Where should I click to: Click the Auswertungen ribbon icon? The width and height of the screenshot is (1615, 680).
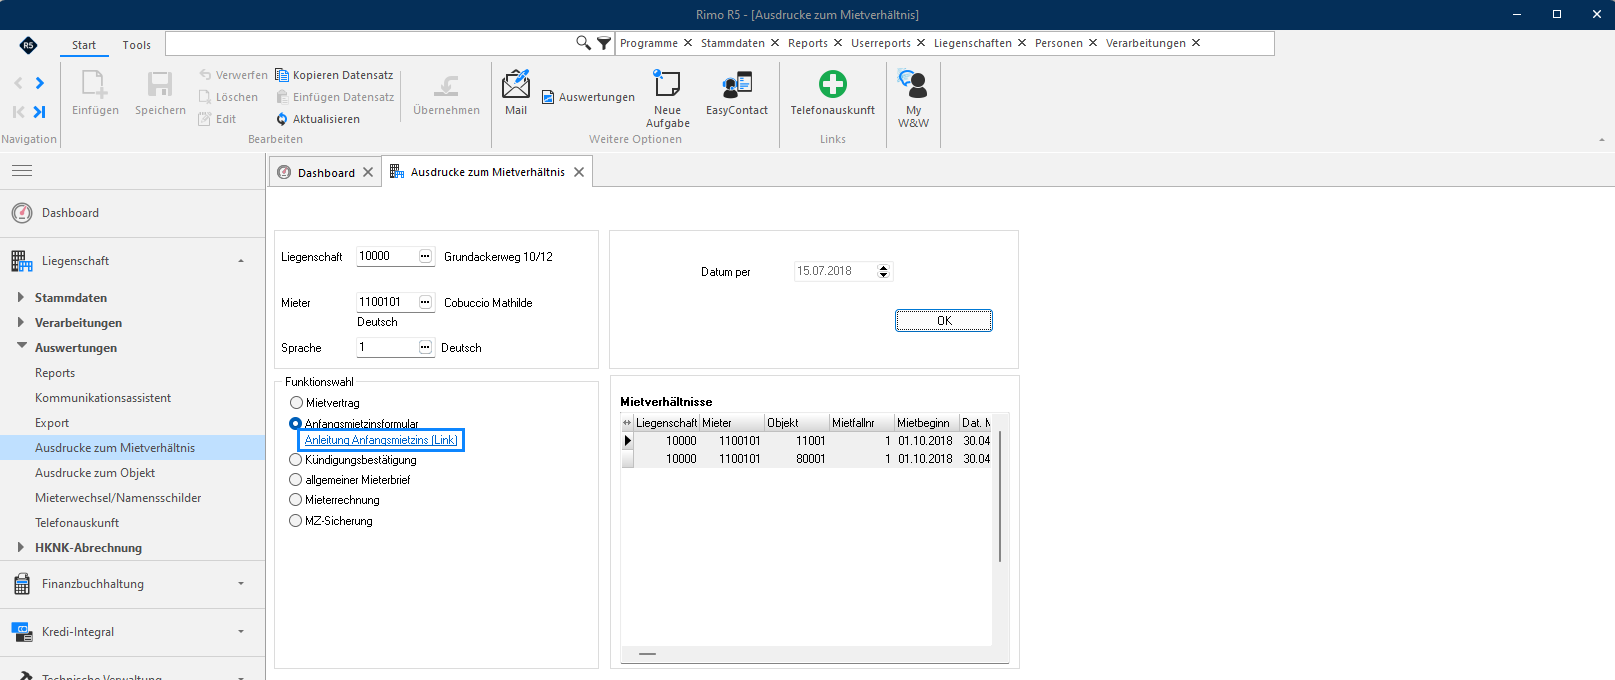pyautogui.click(x=549, y=97)
